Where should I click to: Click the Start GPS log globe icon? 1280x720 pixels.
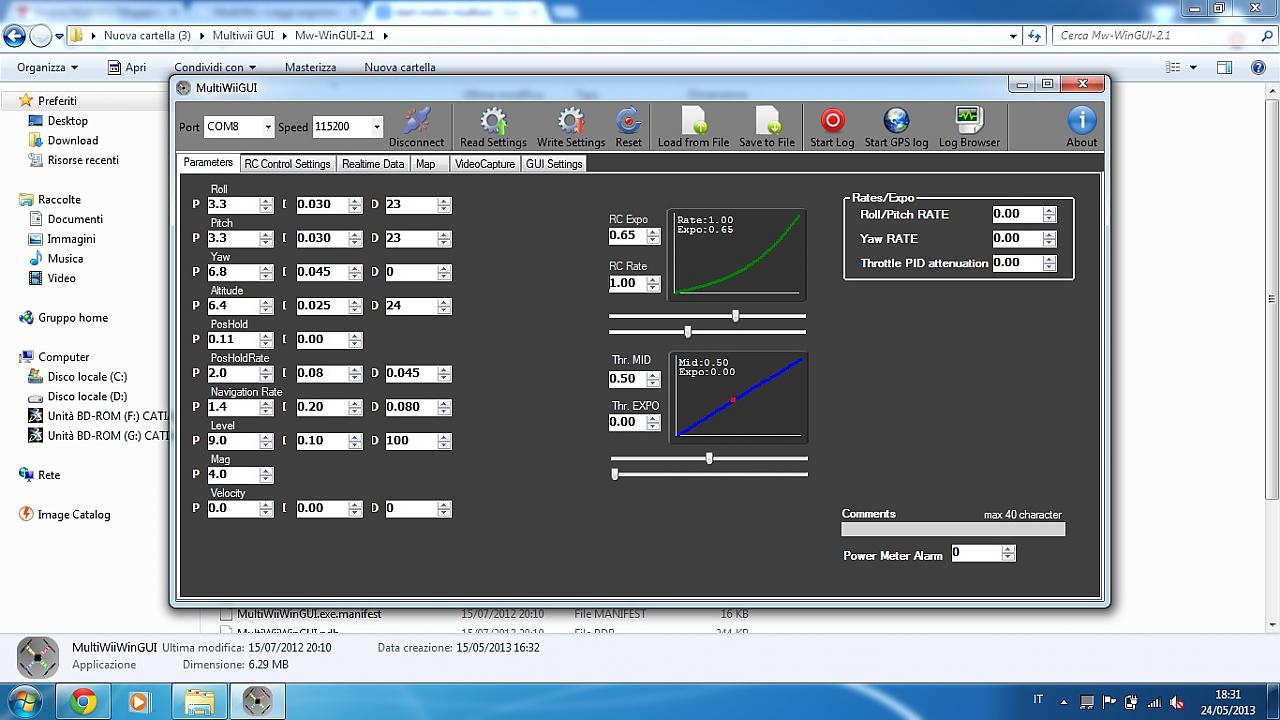pos(896,121)
